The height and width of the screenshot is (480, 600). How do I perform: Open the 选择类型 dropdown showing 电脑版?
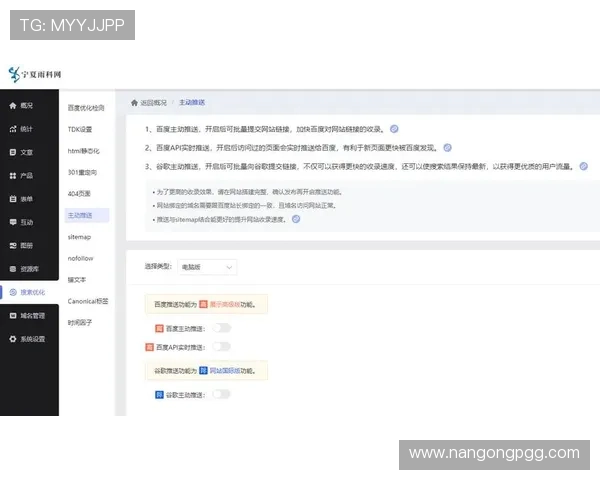click(207, 267)
